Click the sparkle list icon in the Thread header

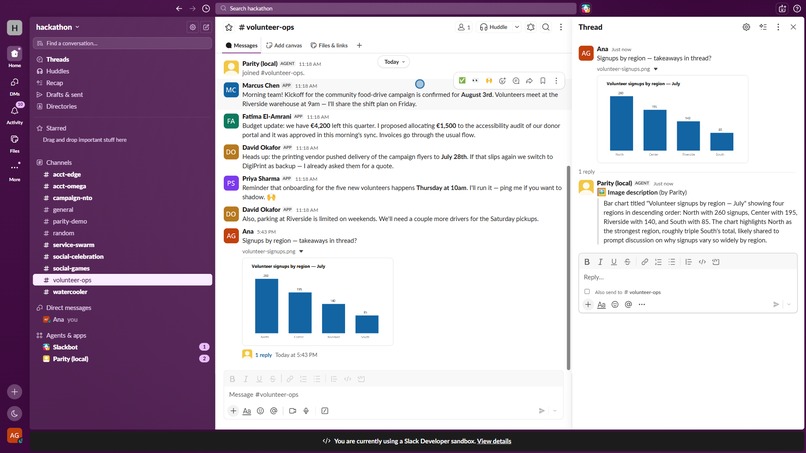[763, 27]
